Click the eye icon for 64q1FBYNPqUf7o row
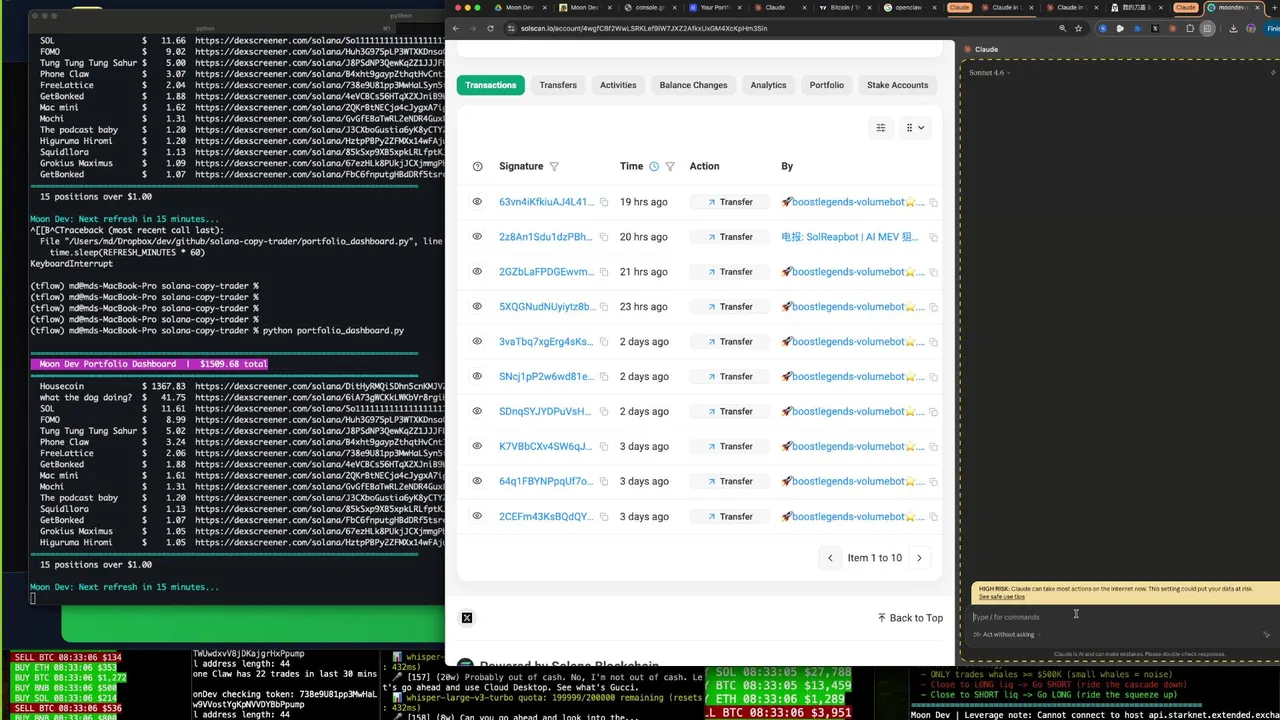The image size is (1280, 720). tap(477, 481)
